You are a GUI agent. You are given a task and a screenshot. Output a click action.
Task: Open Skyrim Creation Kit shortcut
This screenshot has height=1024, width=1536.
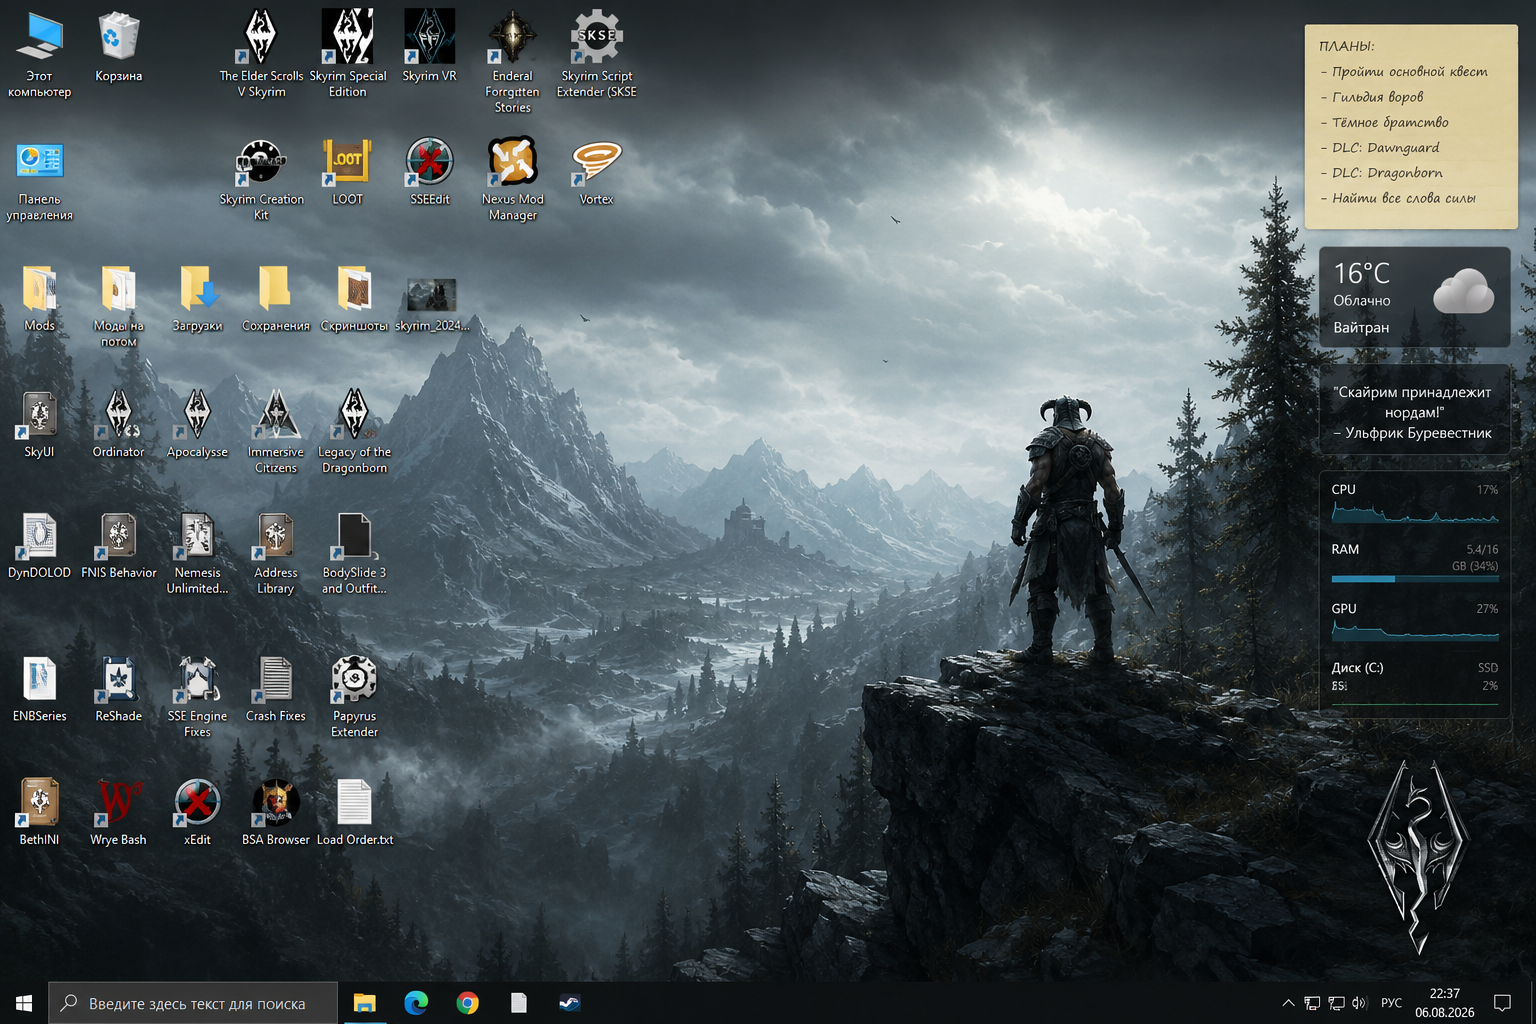tap(261, 179)
